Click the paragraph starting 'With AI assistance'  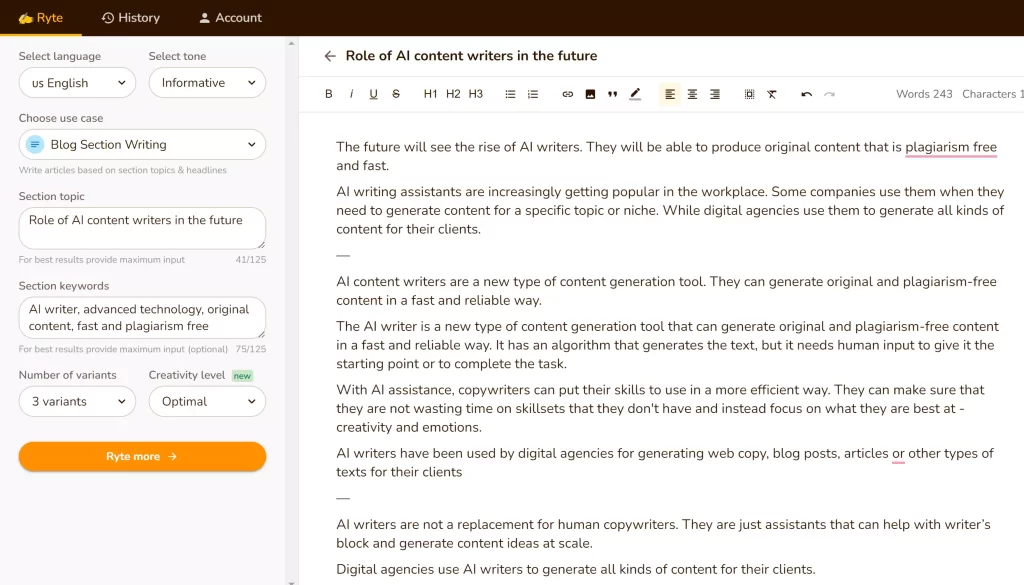(660, 409)
